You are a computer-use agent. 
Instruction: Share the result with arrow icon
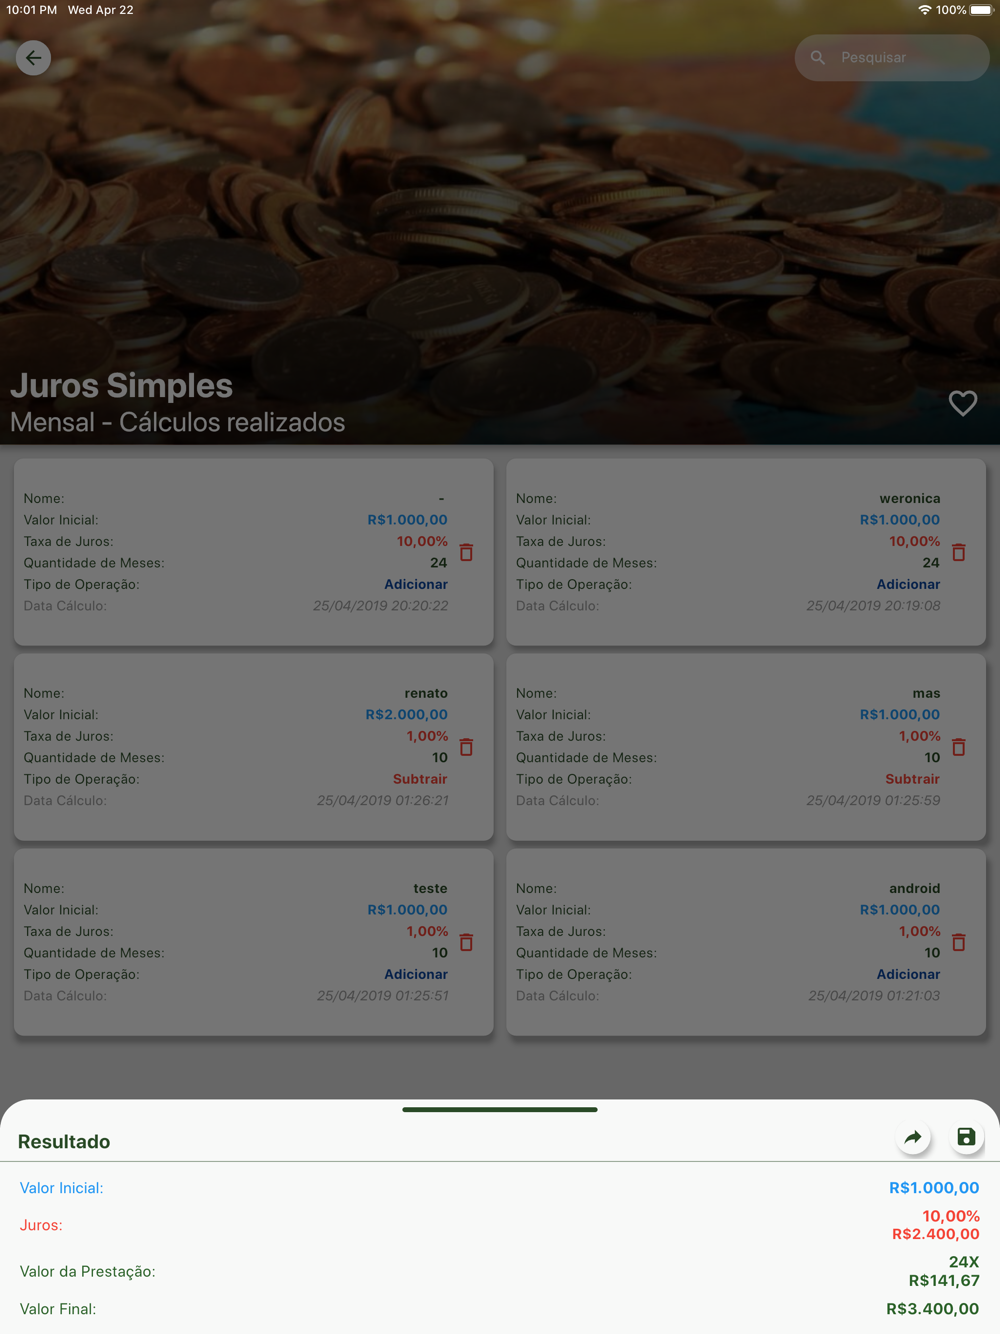click(913, 1138)
